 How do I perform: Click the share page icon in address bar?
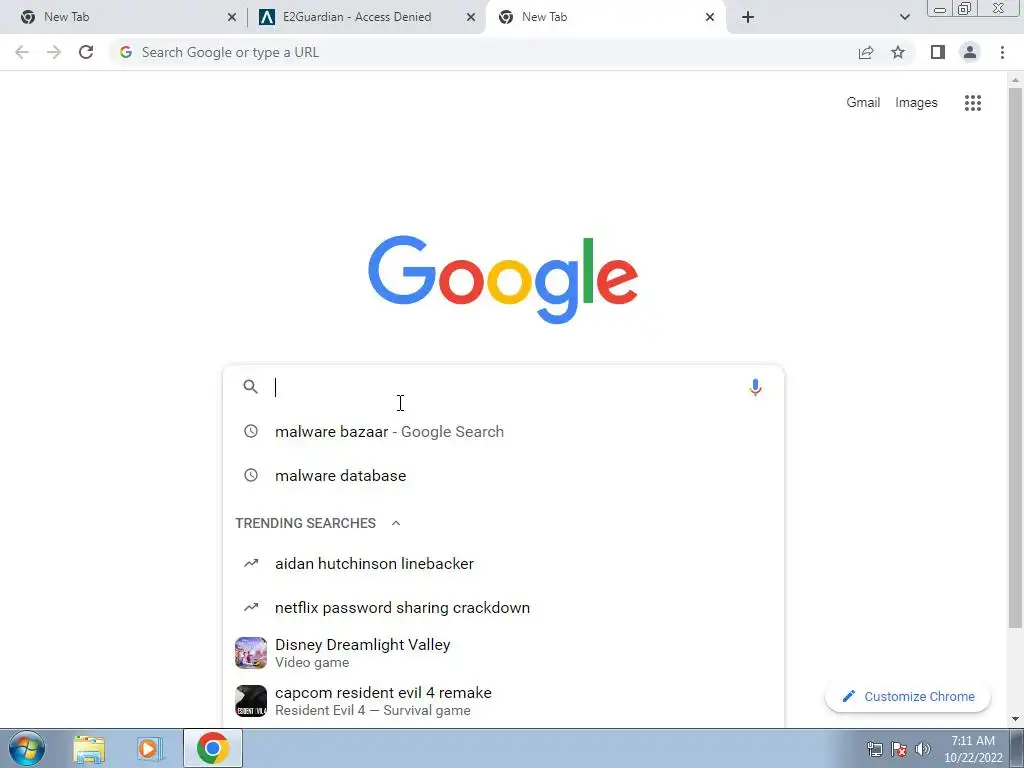(x=866, y=52)
